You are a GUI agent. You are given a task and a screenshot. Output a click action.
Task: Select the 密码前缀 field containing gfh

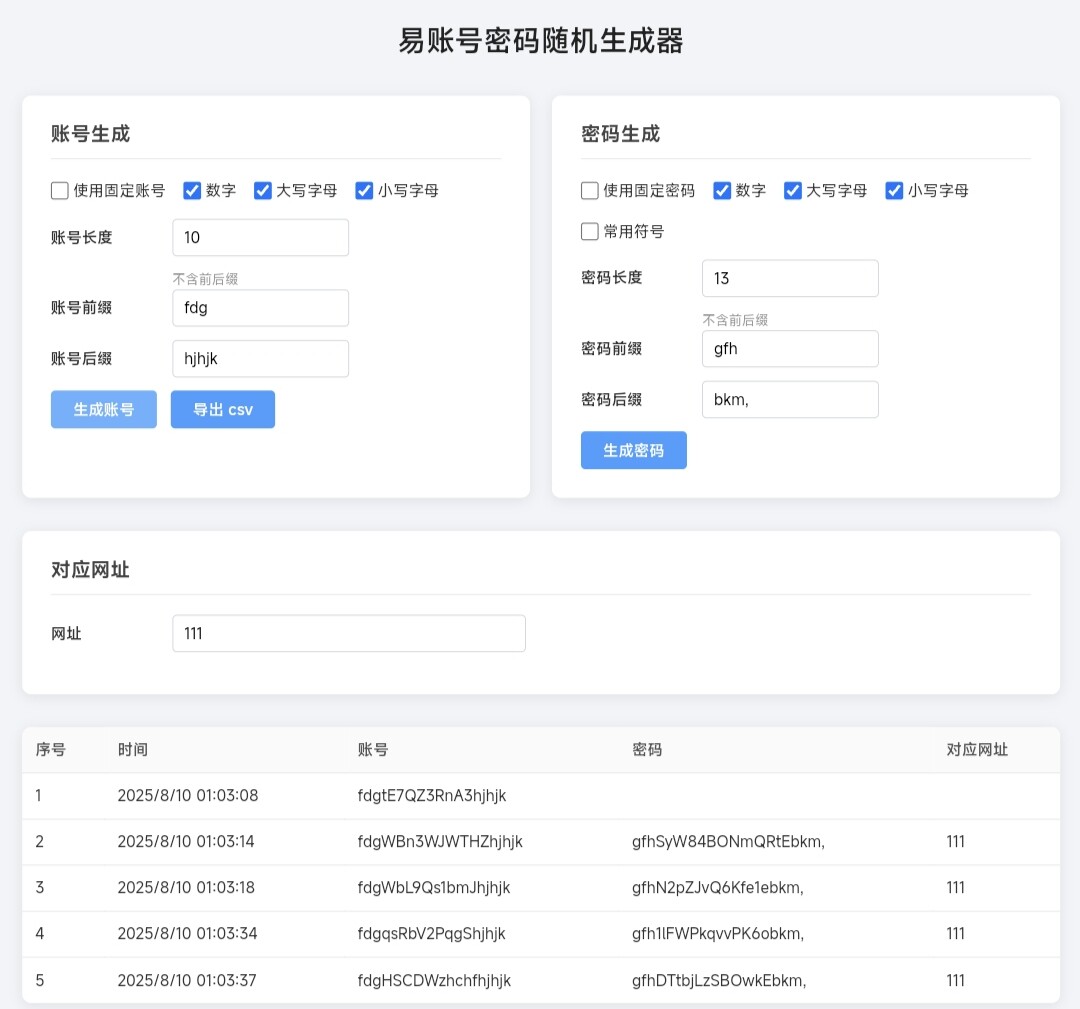(790, 348)
